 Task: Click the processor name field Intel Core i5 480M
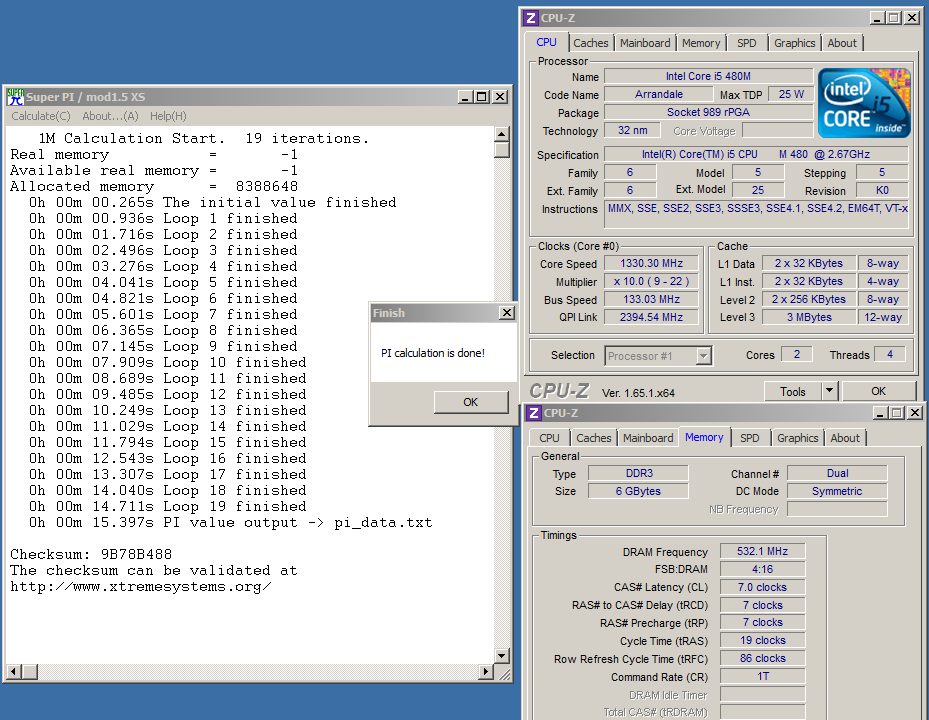pos(708,76)
